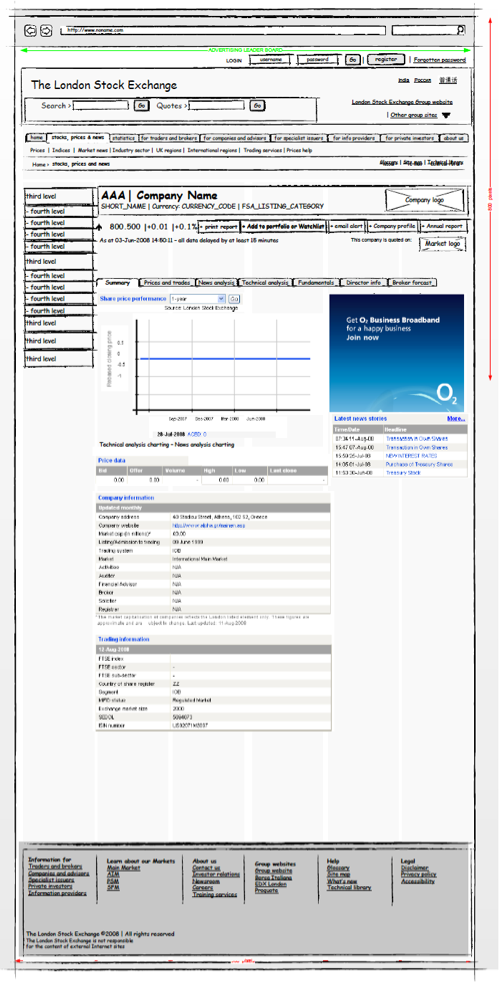Switch to the Technical analysis tab
The height and width of the screenshot is (982, 500).
[264, 283]
